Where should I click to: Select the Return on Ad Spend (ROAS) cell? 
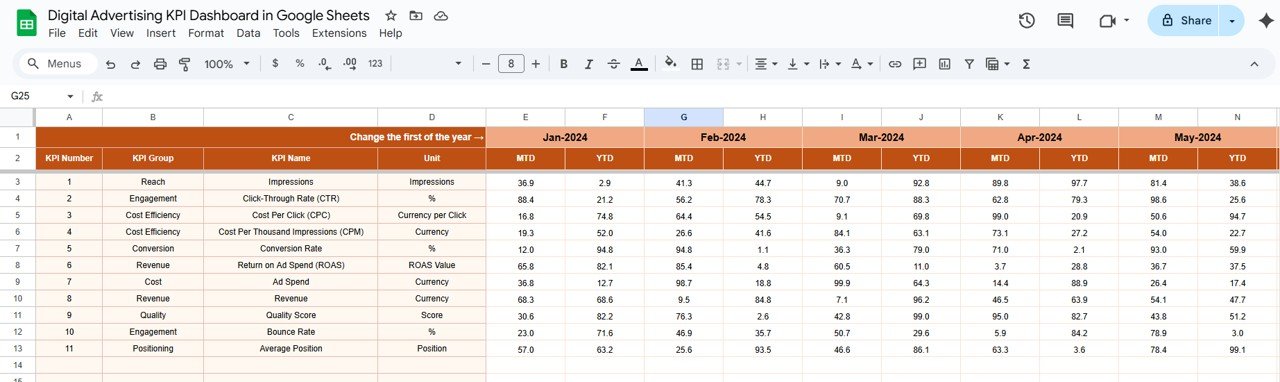tap(290, 265)
